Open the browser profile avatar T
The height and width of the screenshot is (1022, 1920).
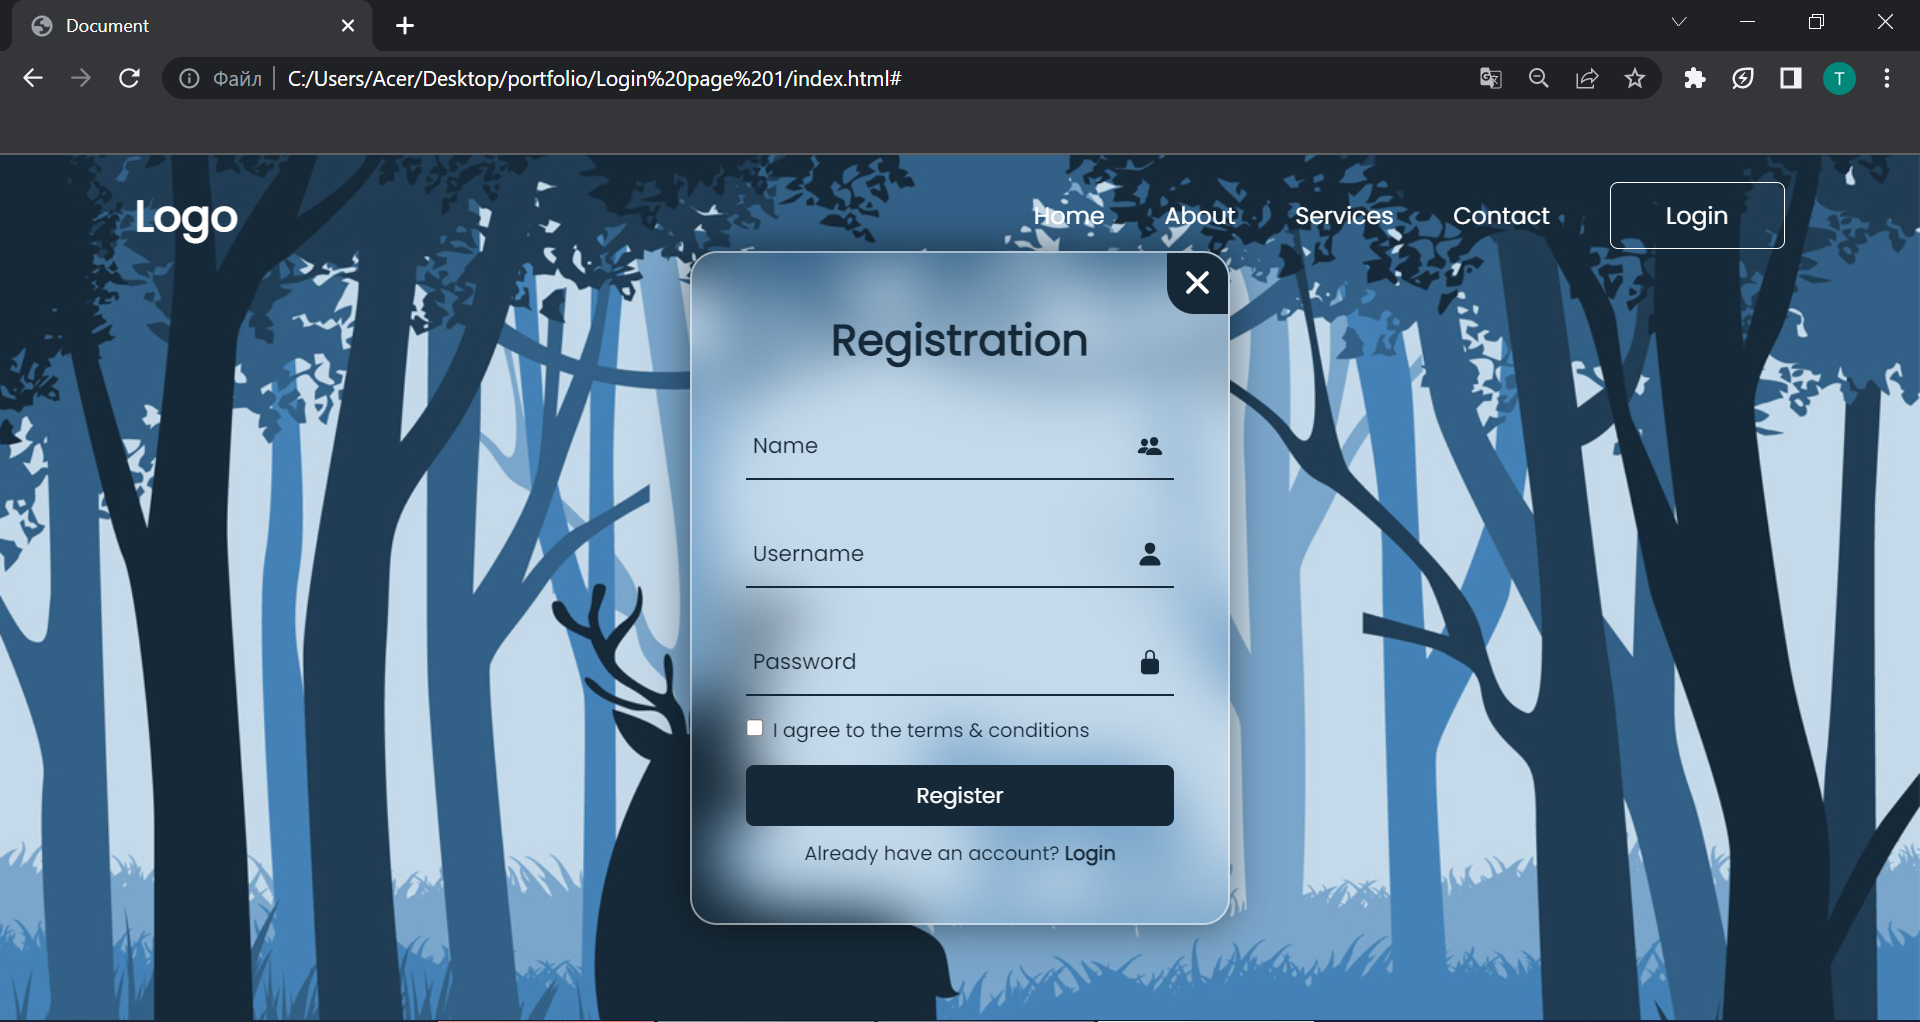(1840, 78)
